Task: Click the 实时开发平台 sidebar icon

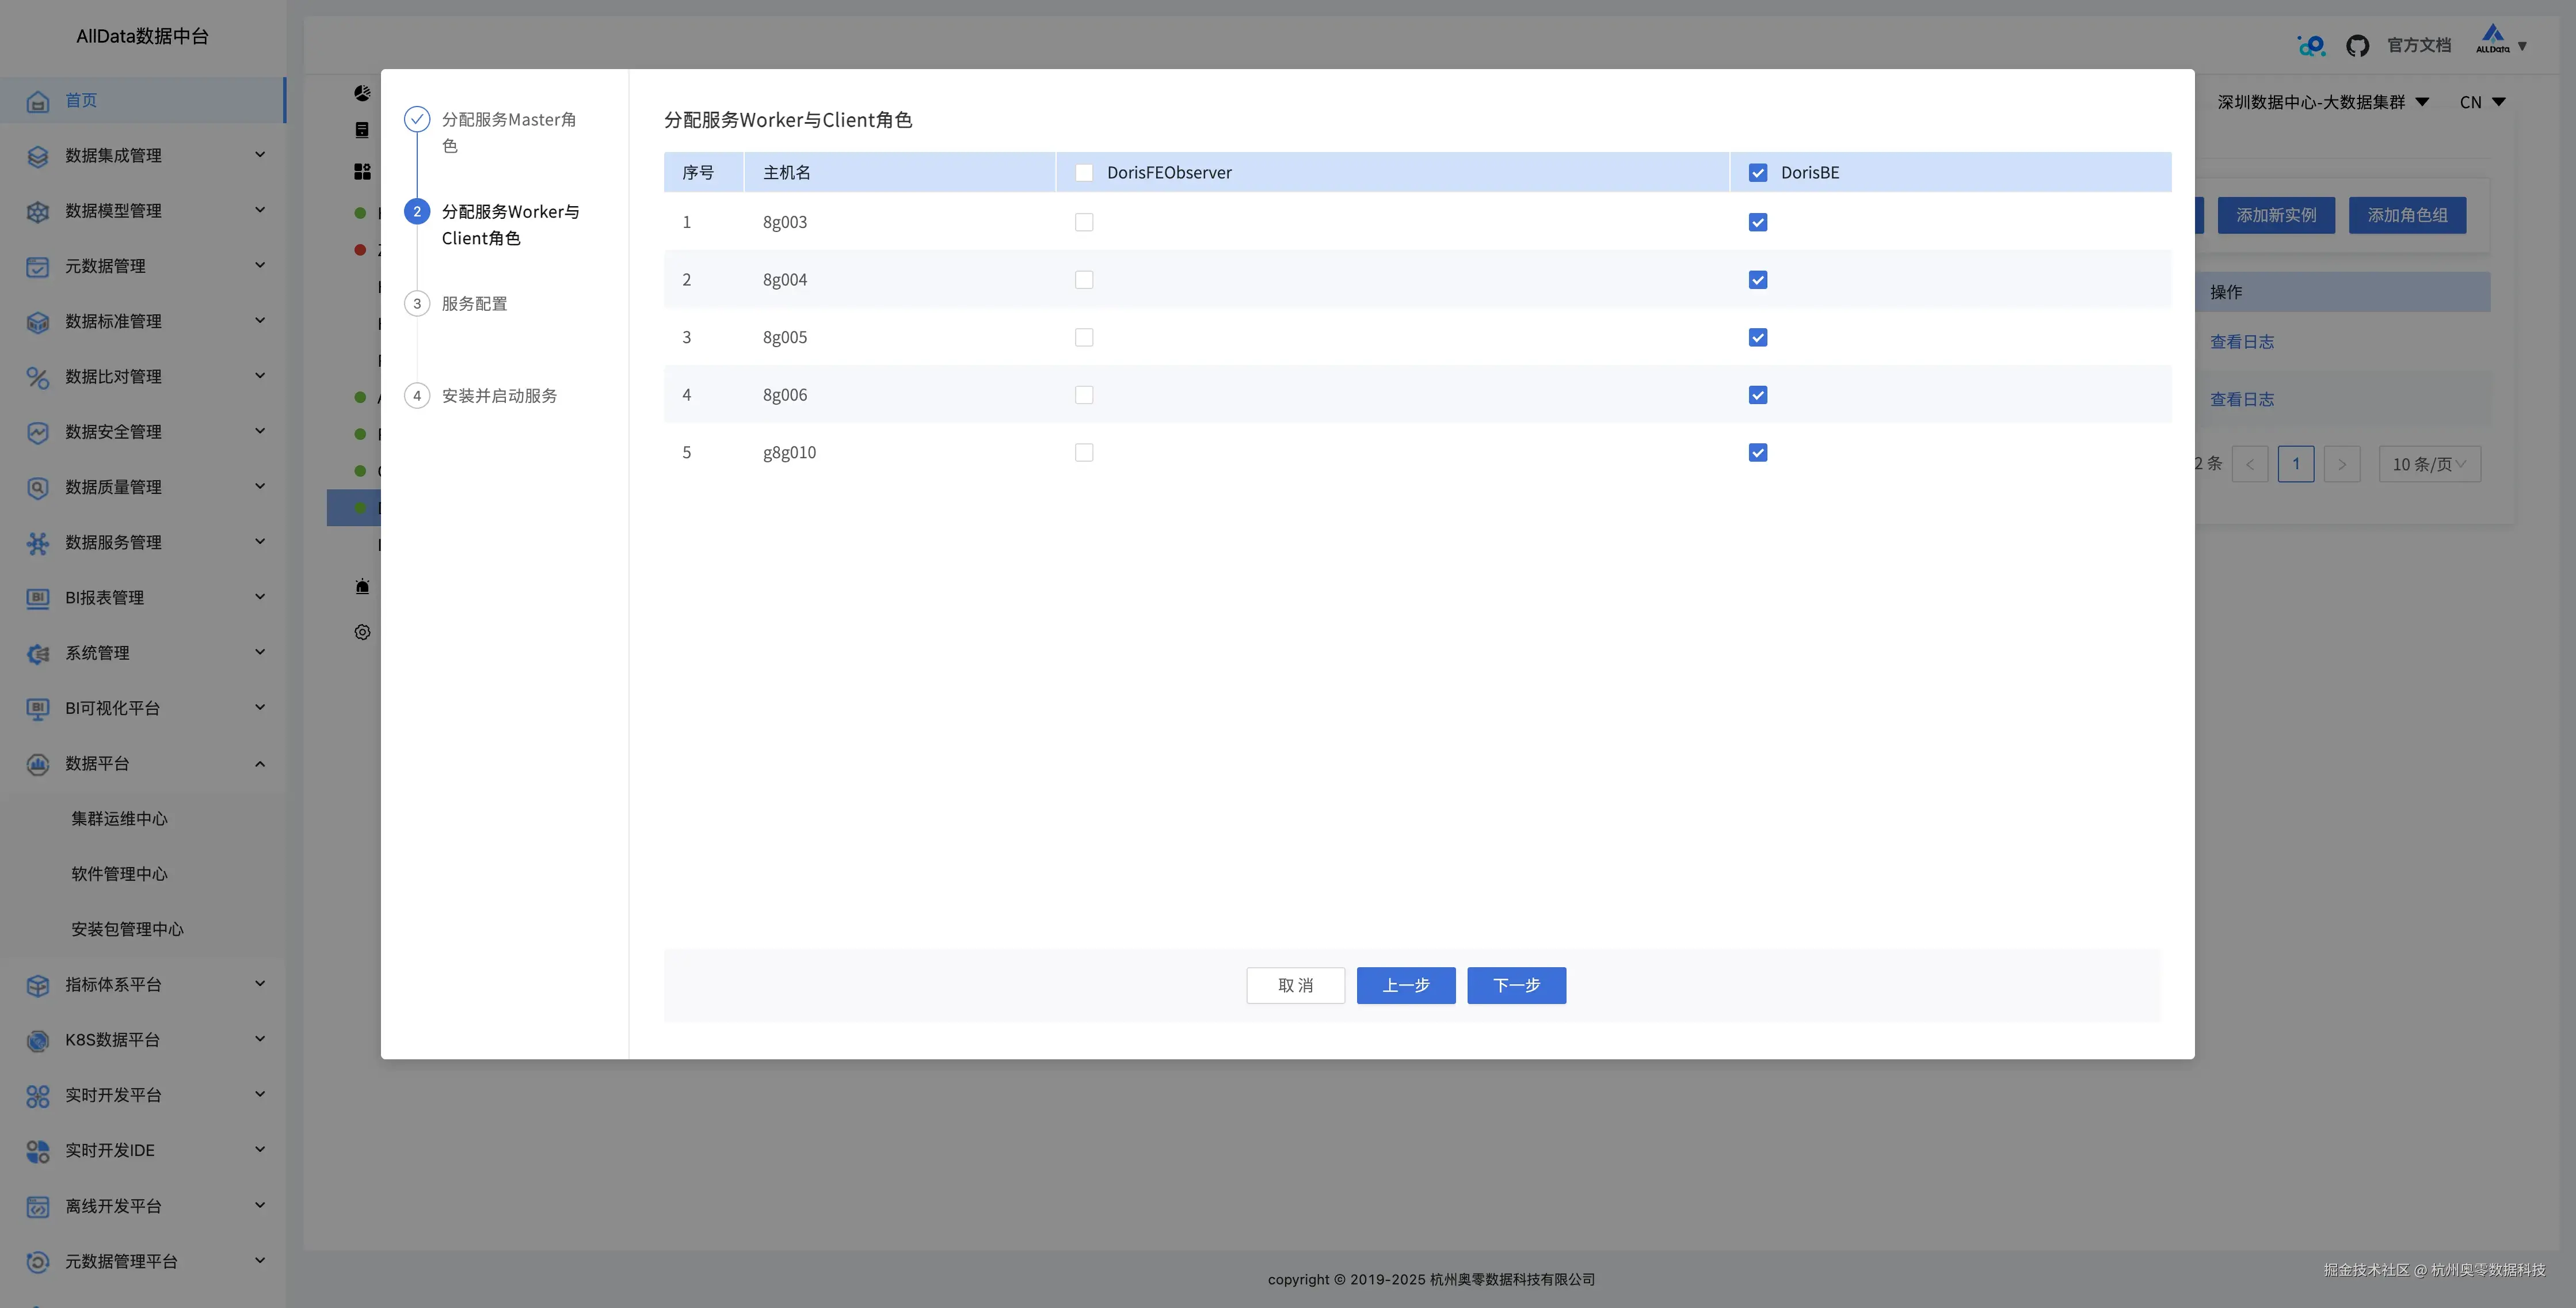Action: (38, 1096)
